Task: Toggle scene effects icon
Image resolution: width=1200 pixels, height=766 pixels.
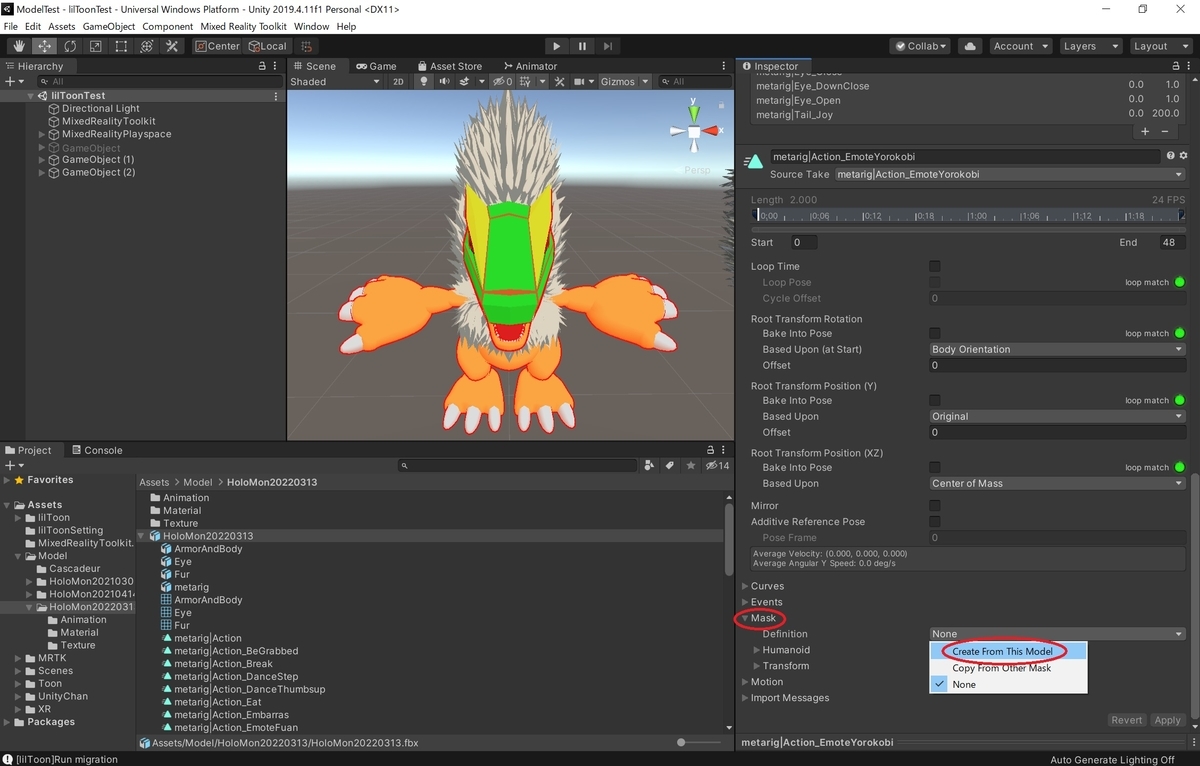Action: click(466, 82)
